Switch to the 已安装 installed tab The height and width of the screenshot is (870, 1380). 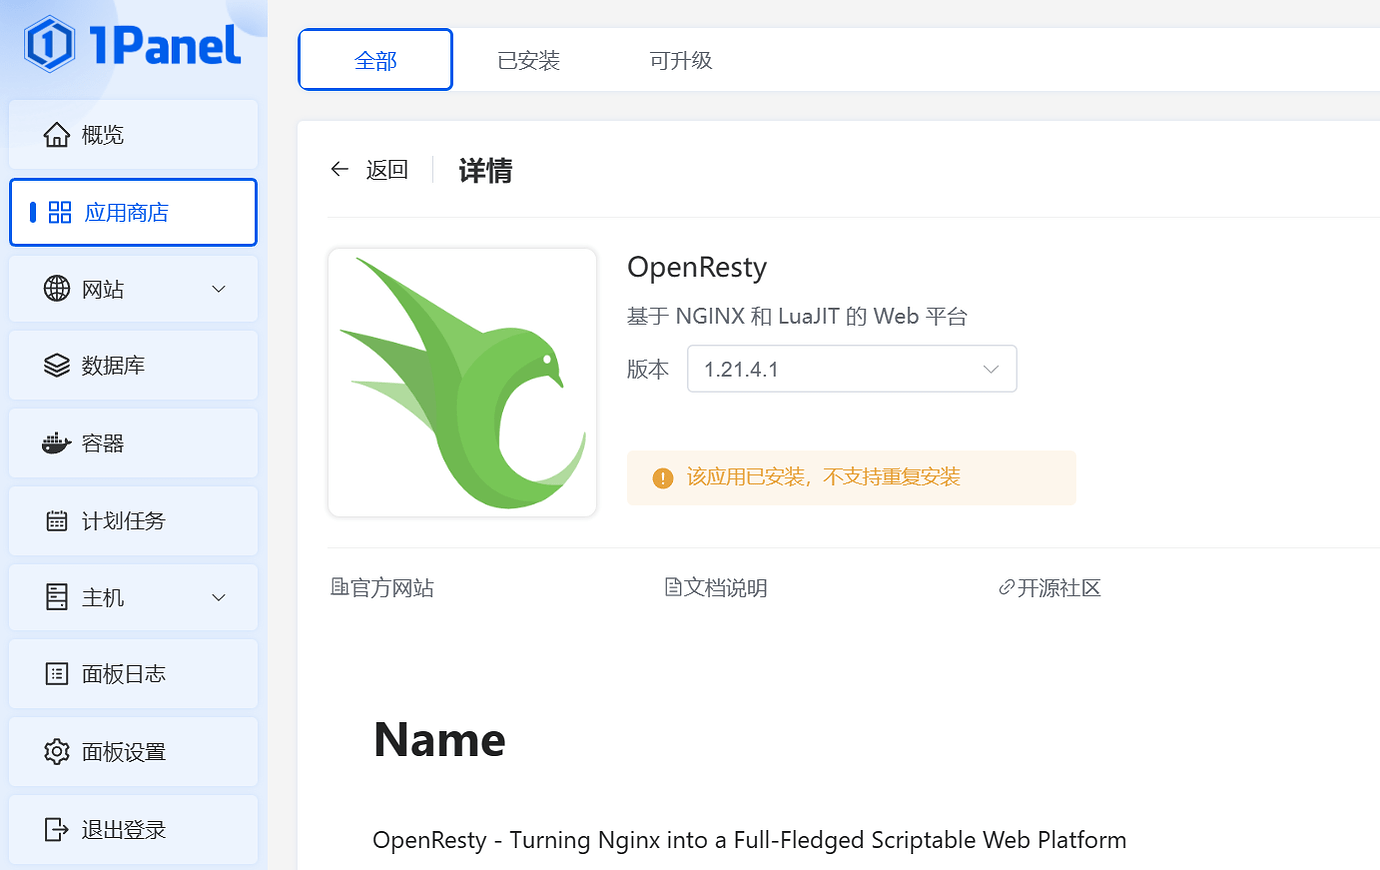point(528,59)
